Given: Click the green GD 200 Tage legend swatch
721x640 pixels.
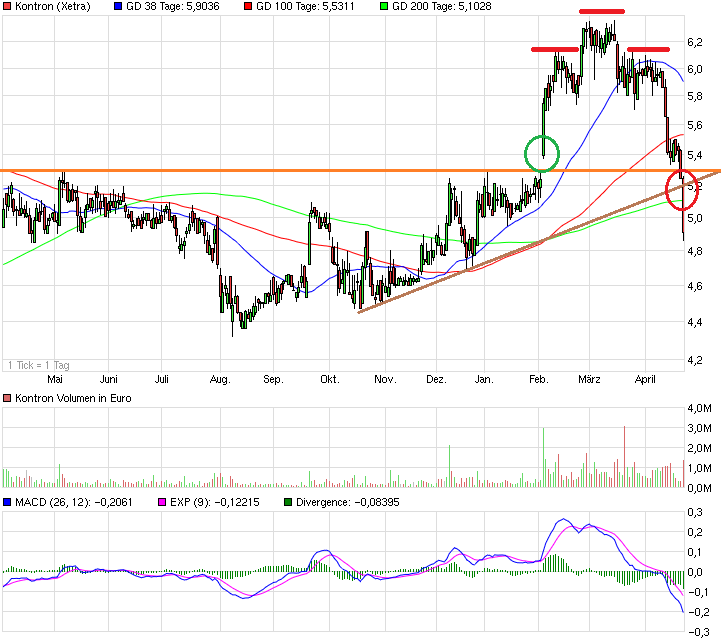Looking at the screenshot, I should [384, 6].
